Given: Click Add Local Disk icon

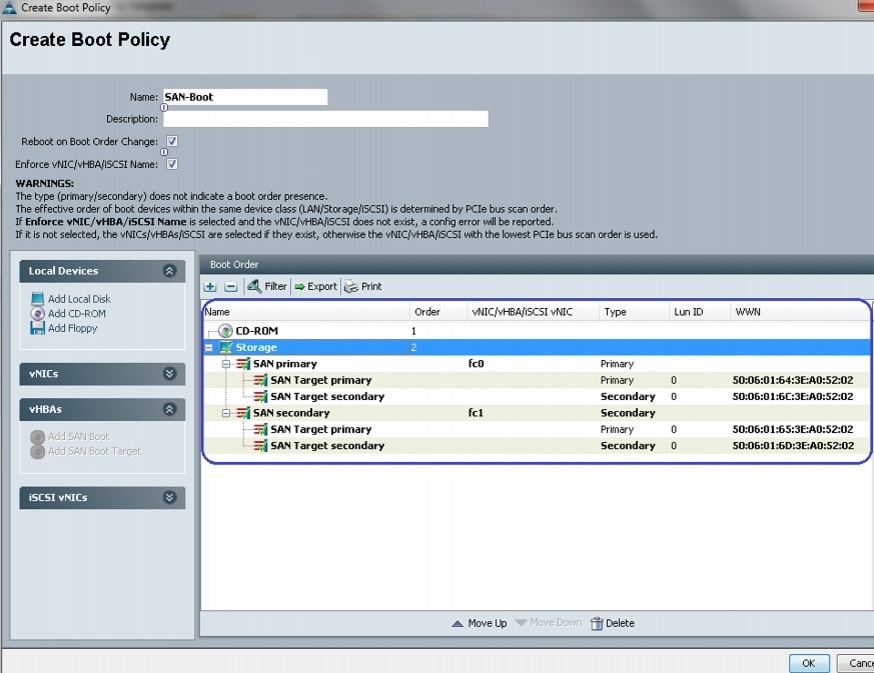Looking at the screenshot, I should click(x=38, y=299).
